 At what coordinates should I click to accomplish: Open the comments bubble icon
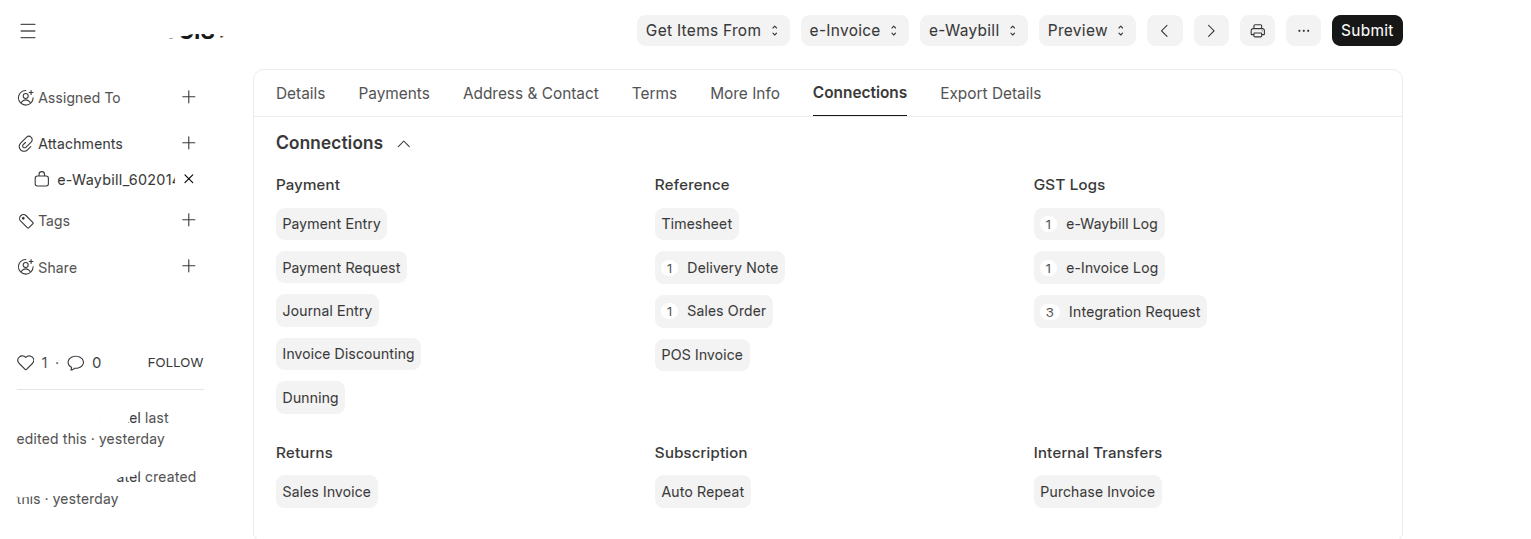[76, 363]
